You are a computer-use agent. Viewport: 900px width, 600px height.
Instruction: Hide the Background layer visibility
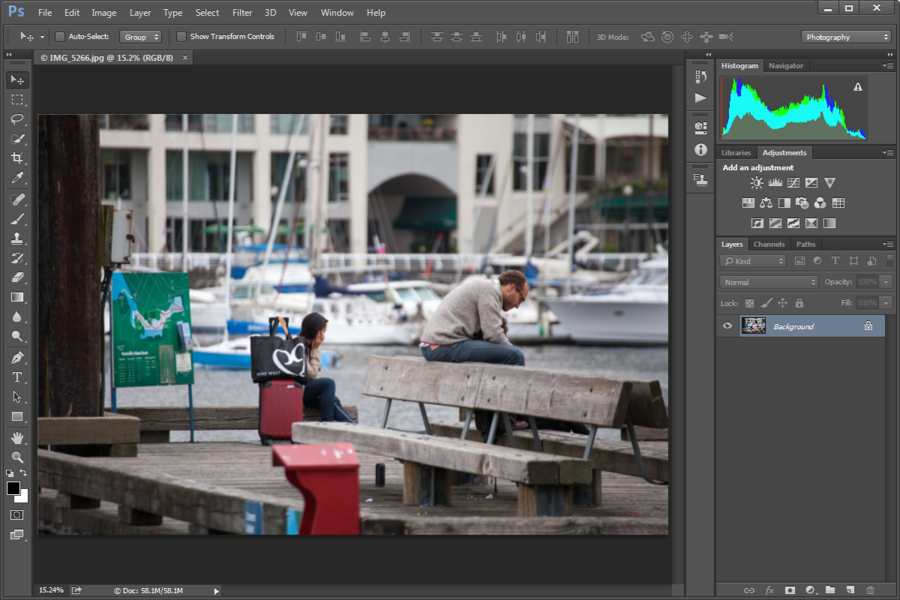728,326
